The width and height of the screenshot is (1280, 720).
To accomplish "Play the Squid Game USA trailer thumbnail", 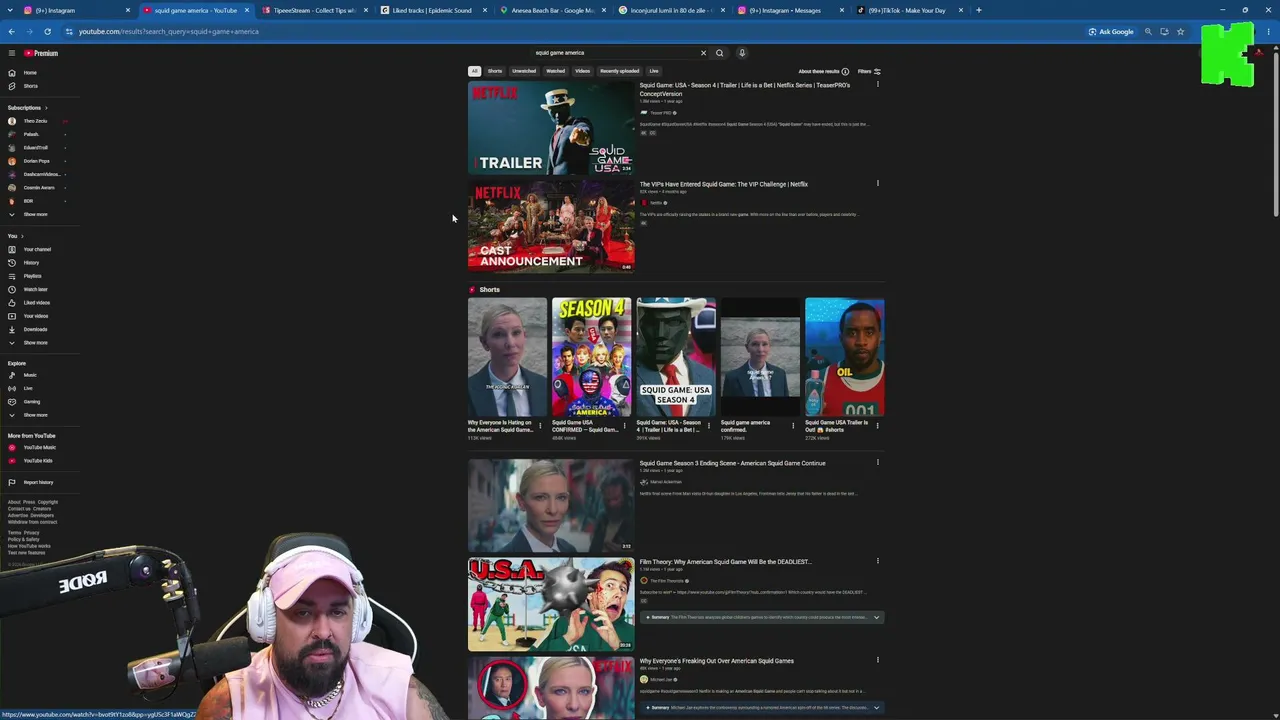I will point(551,128).
